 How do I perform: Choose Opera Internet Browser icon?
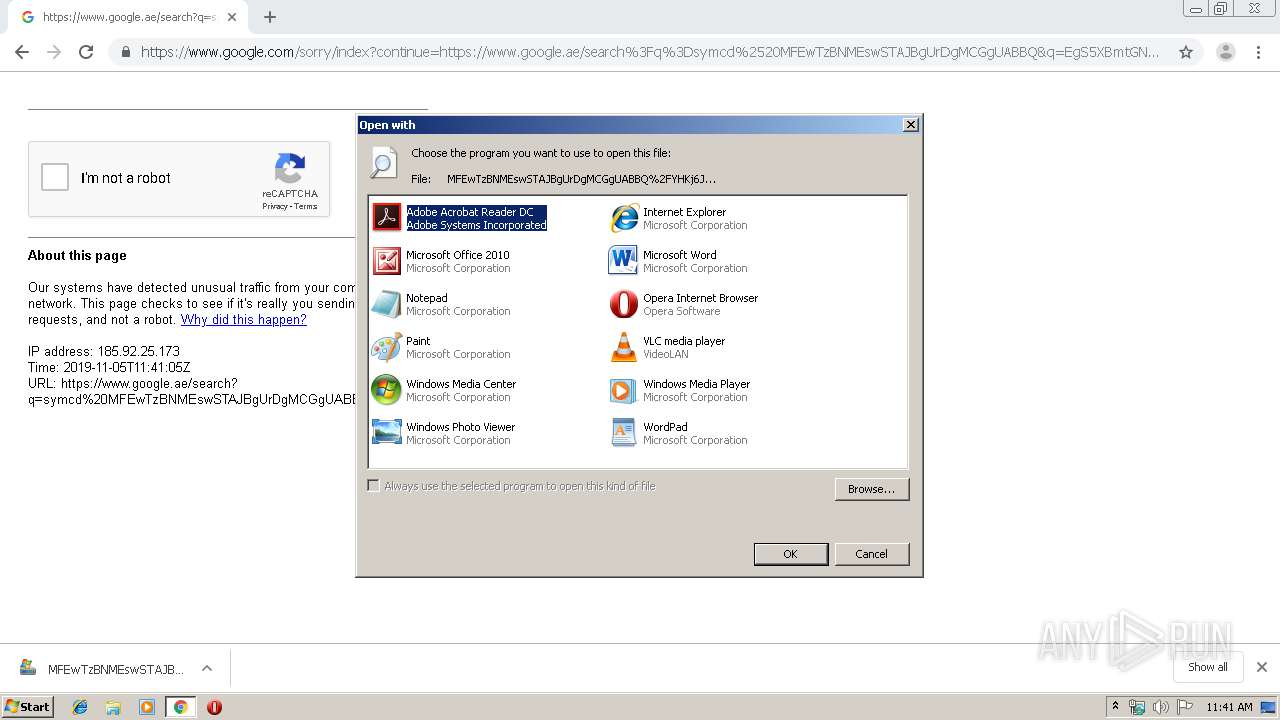coord(623,303)
